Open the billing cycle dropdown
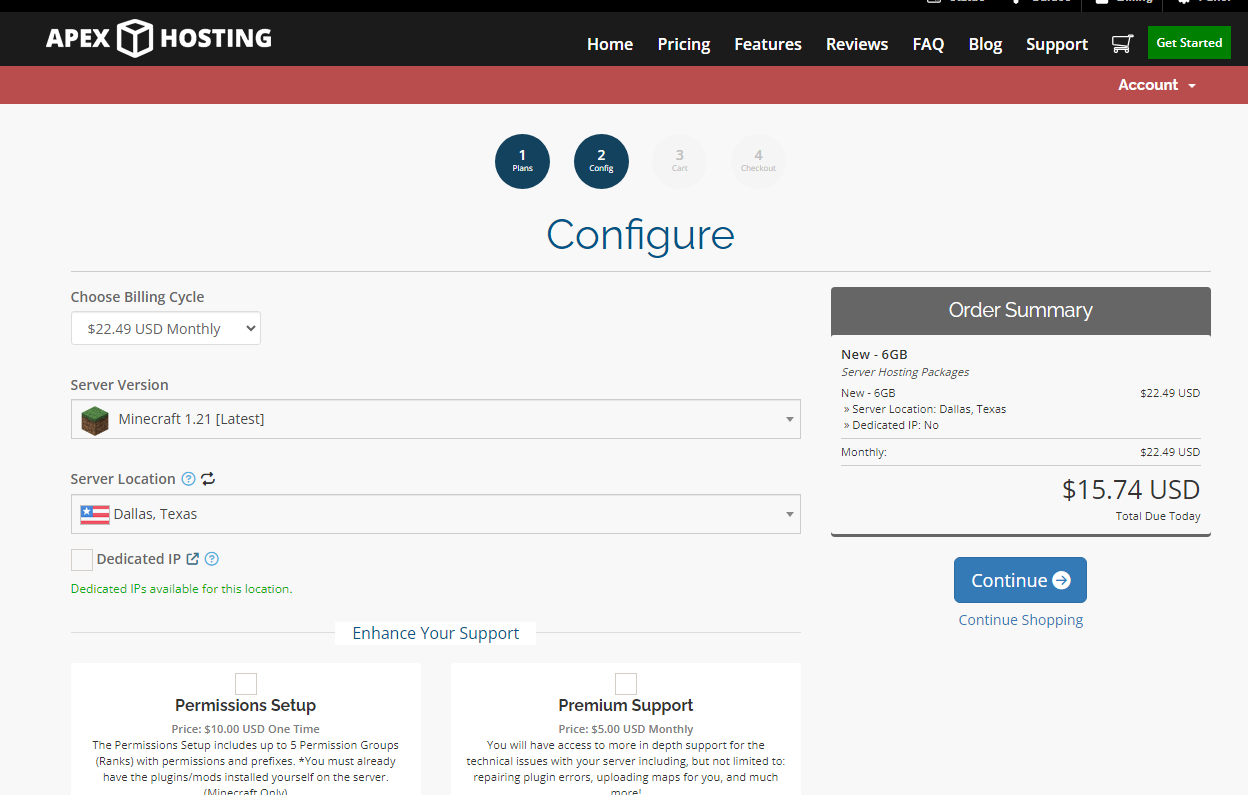The width and height of the screenshot is (1248, 795). (x=165, y=328)
